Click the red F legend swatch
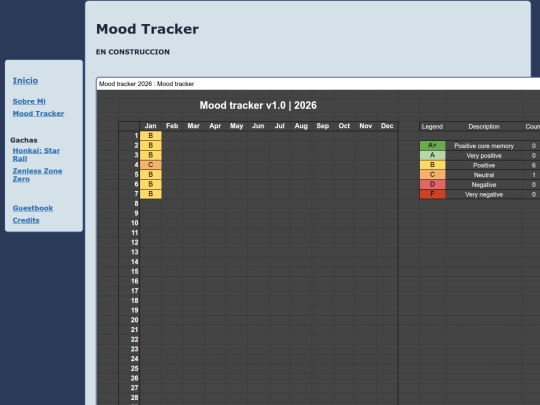The height and width of the screenshot is (405, 540). pos(432,194)
